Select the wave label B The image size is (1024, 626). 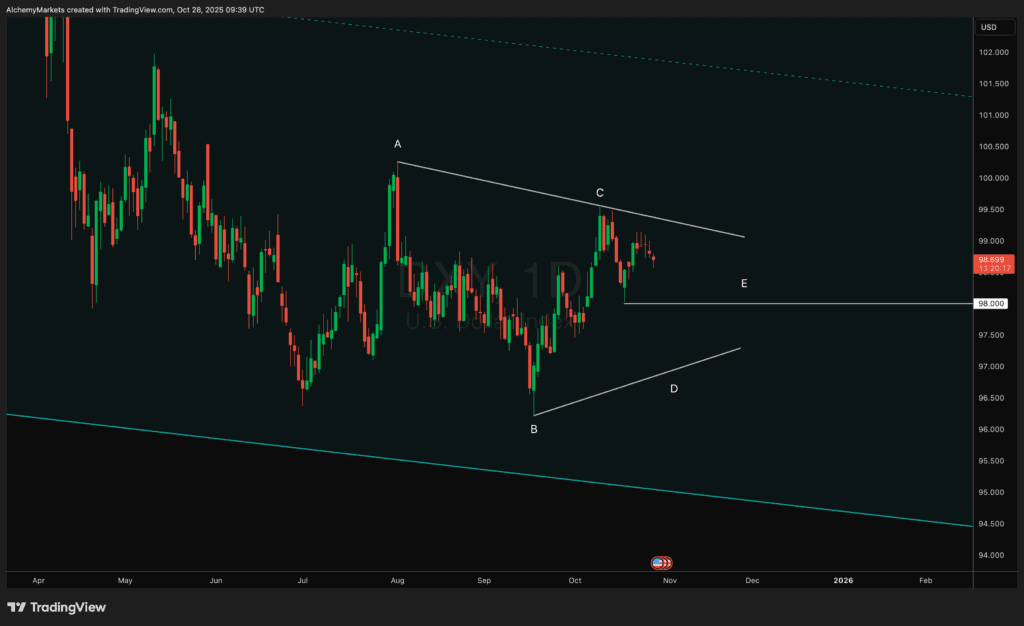click(x=534, y=430)
